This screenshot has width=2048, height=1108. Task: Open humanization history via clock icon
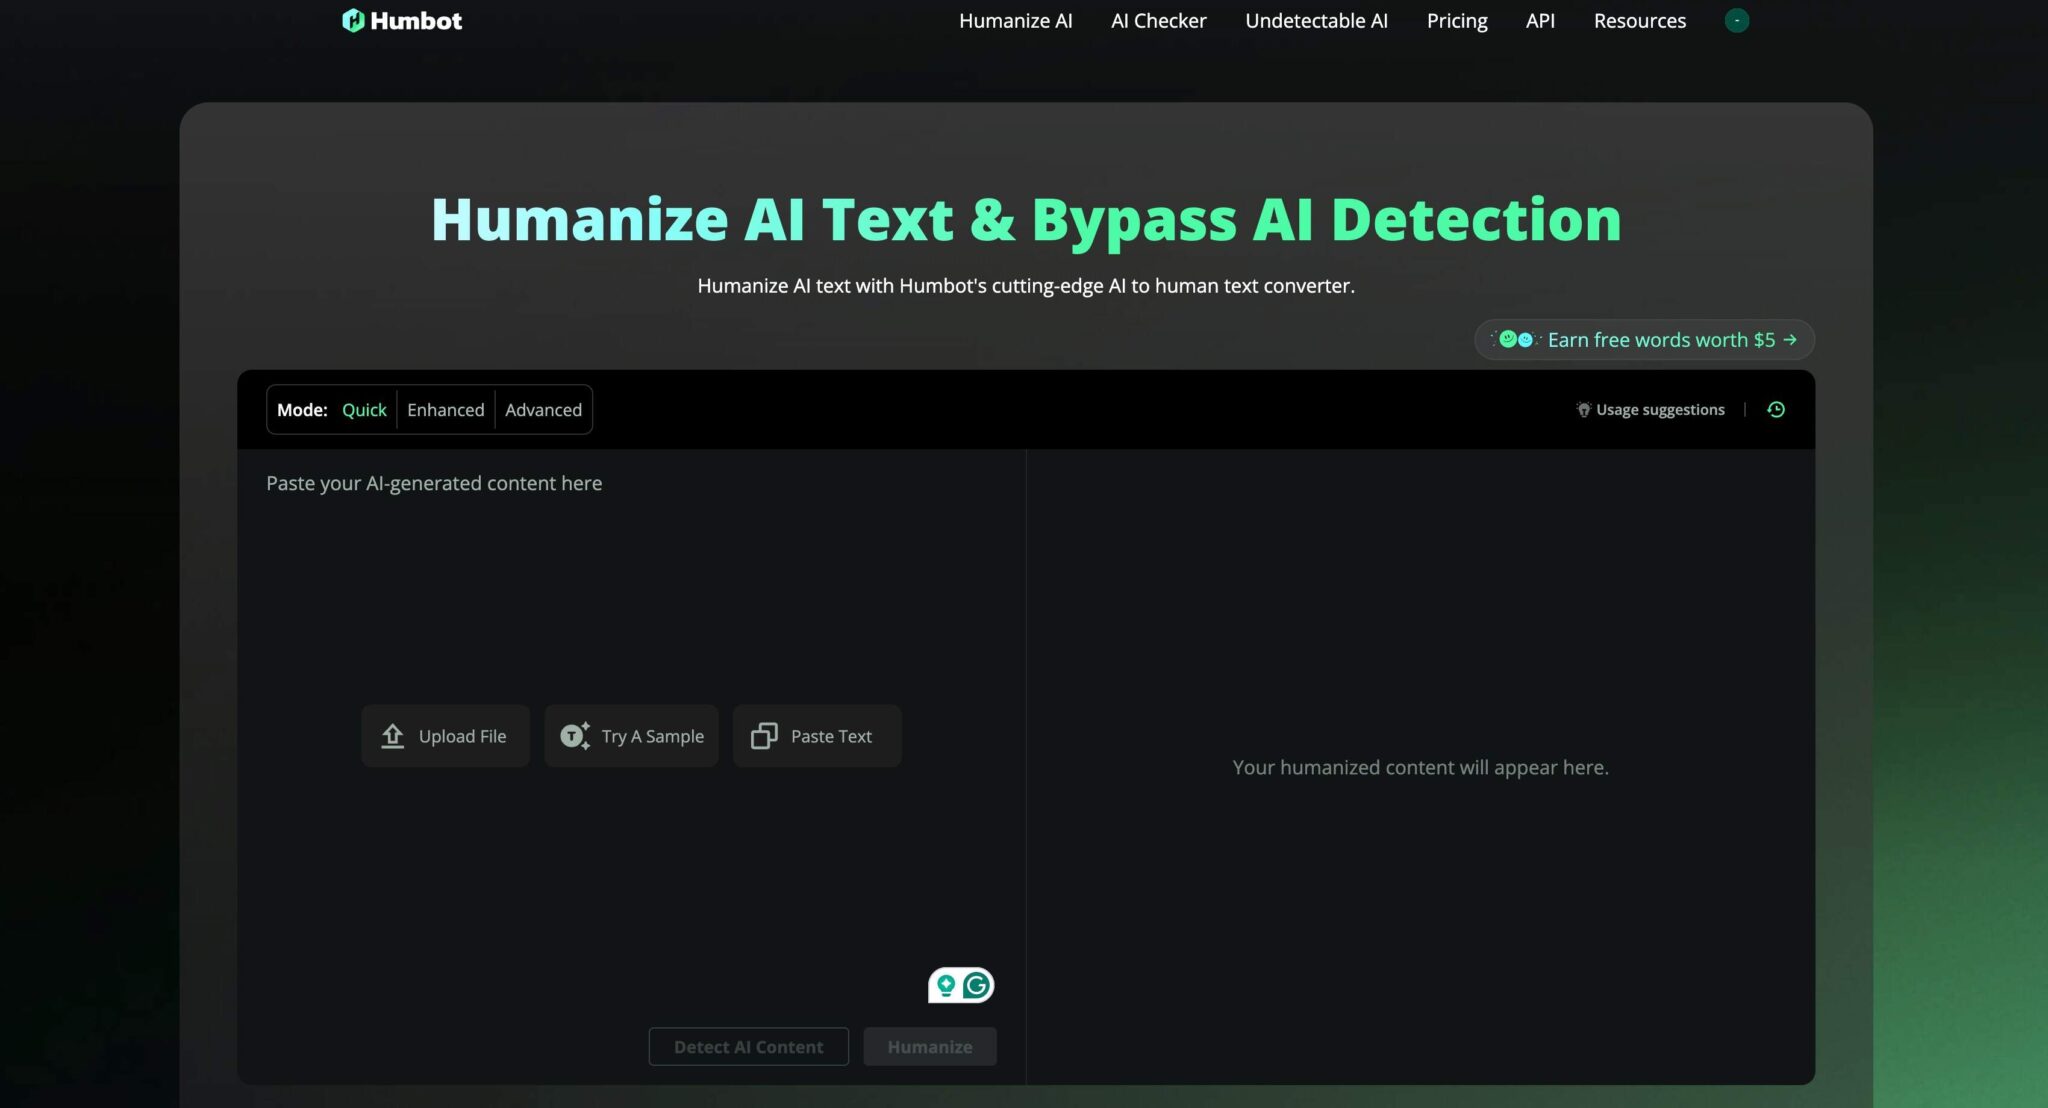click(1777, 409)
